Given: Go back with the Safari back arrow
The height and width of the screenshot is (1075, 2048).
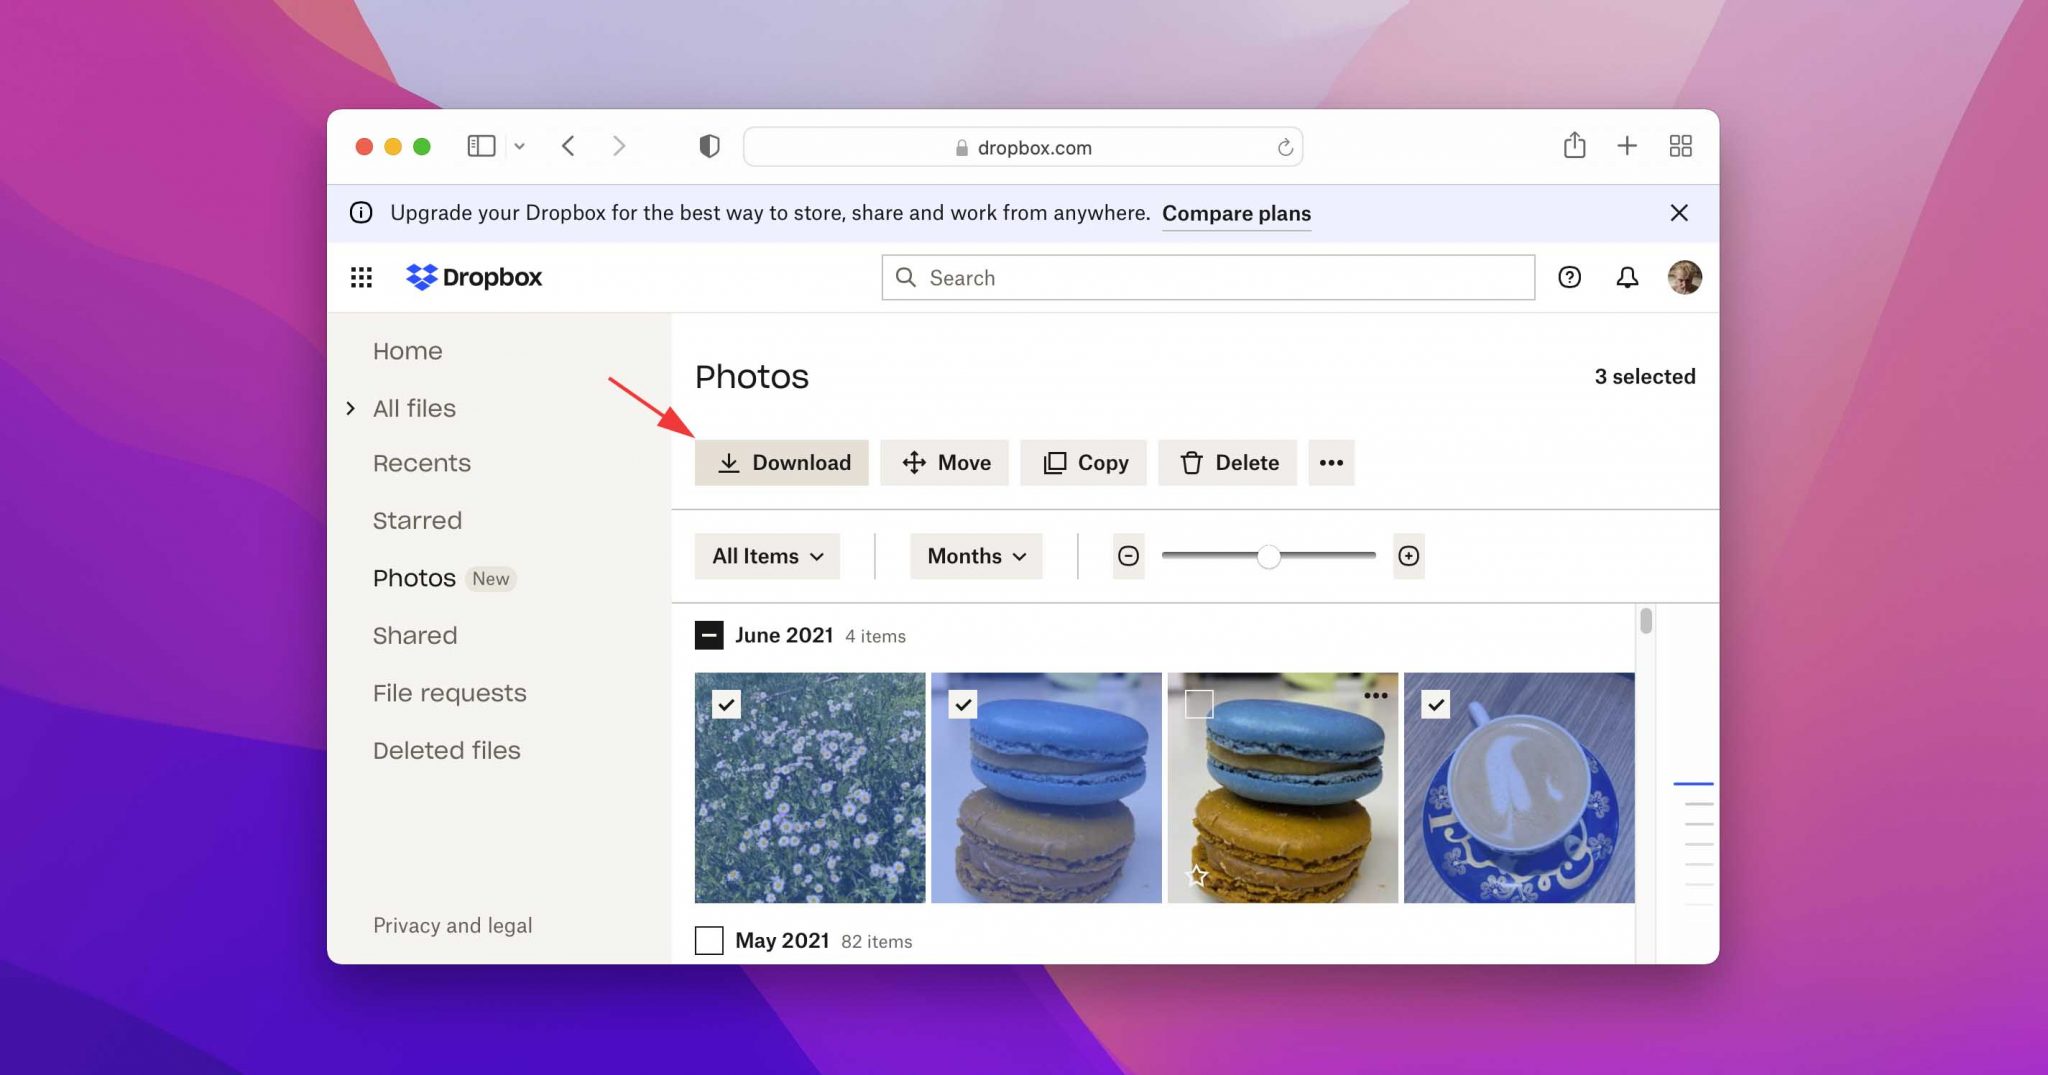Looking at the screenshot, I should (568, 146).
